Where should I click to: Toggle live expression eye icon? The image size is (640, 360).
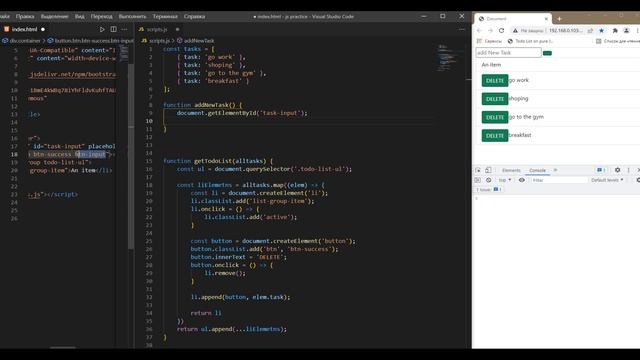tap(522, 180)
